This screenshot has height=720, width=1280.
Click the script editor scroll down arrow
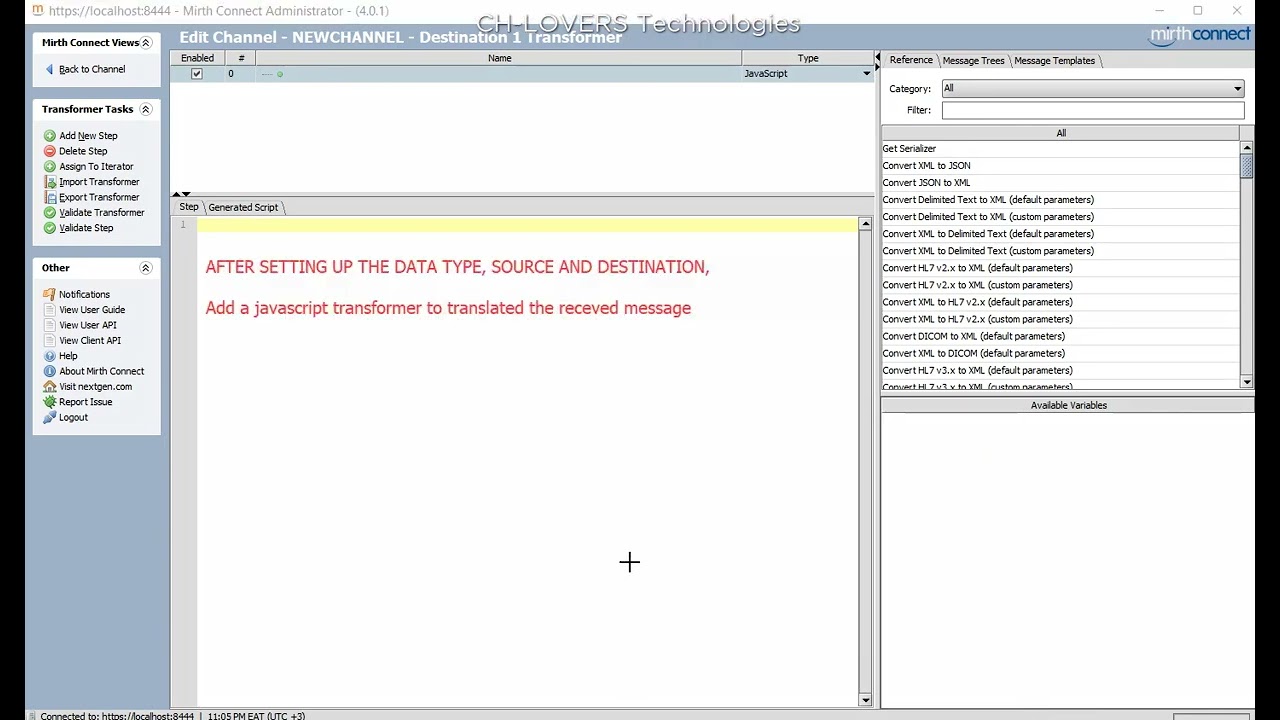coord(865,700)
